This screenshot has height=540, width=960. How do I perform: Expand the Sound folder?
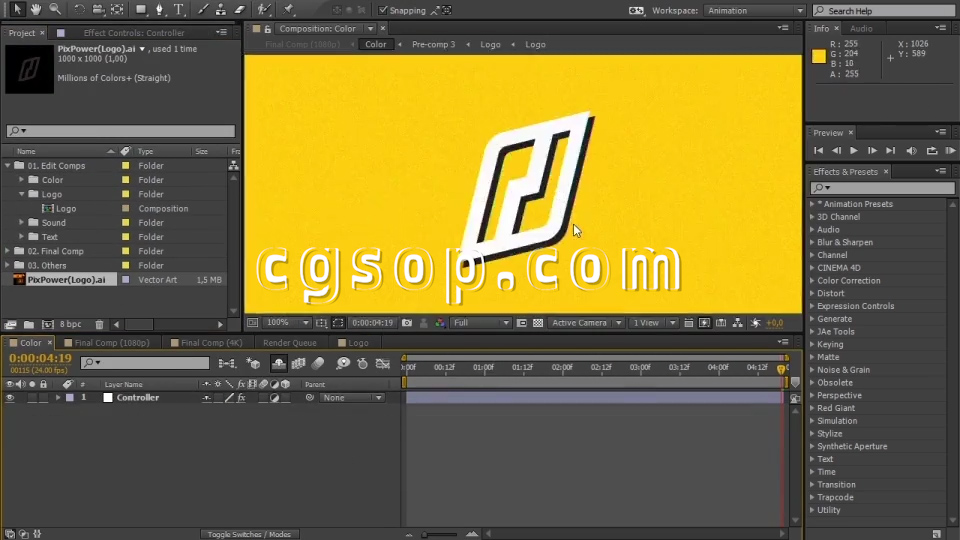pos(21,223)
